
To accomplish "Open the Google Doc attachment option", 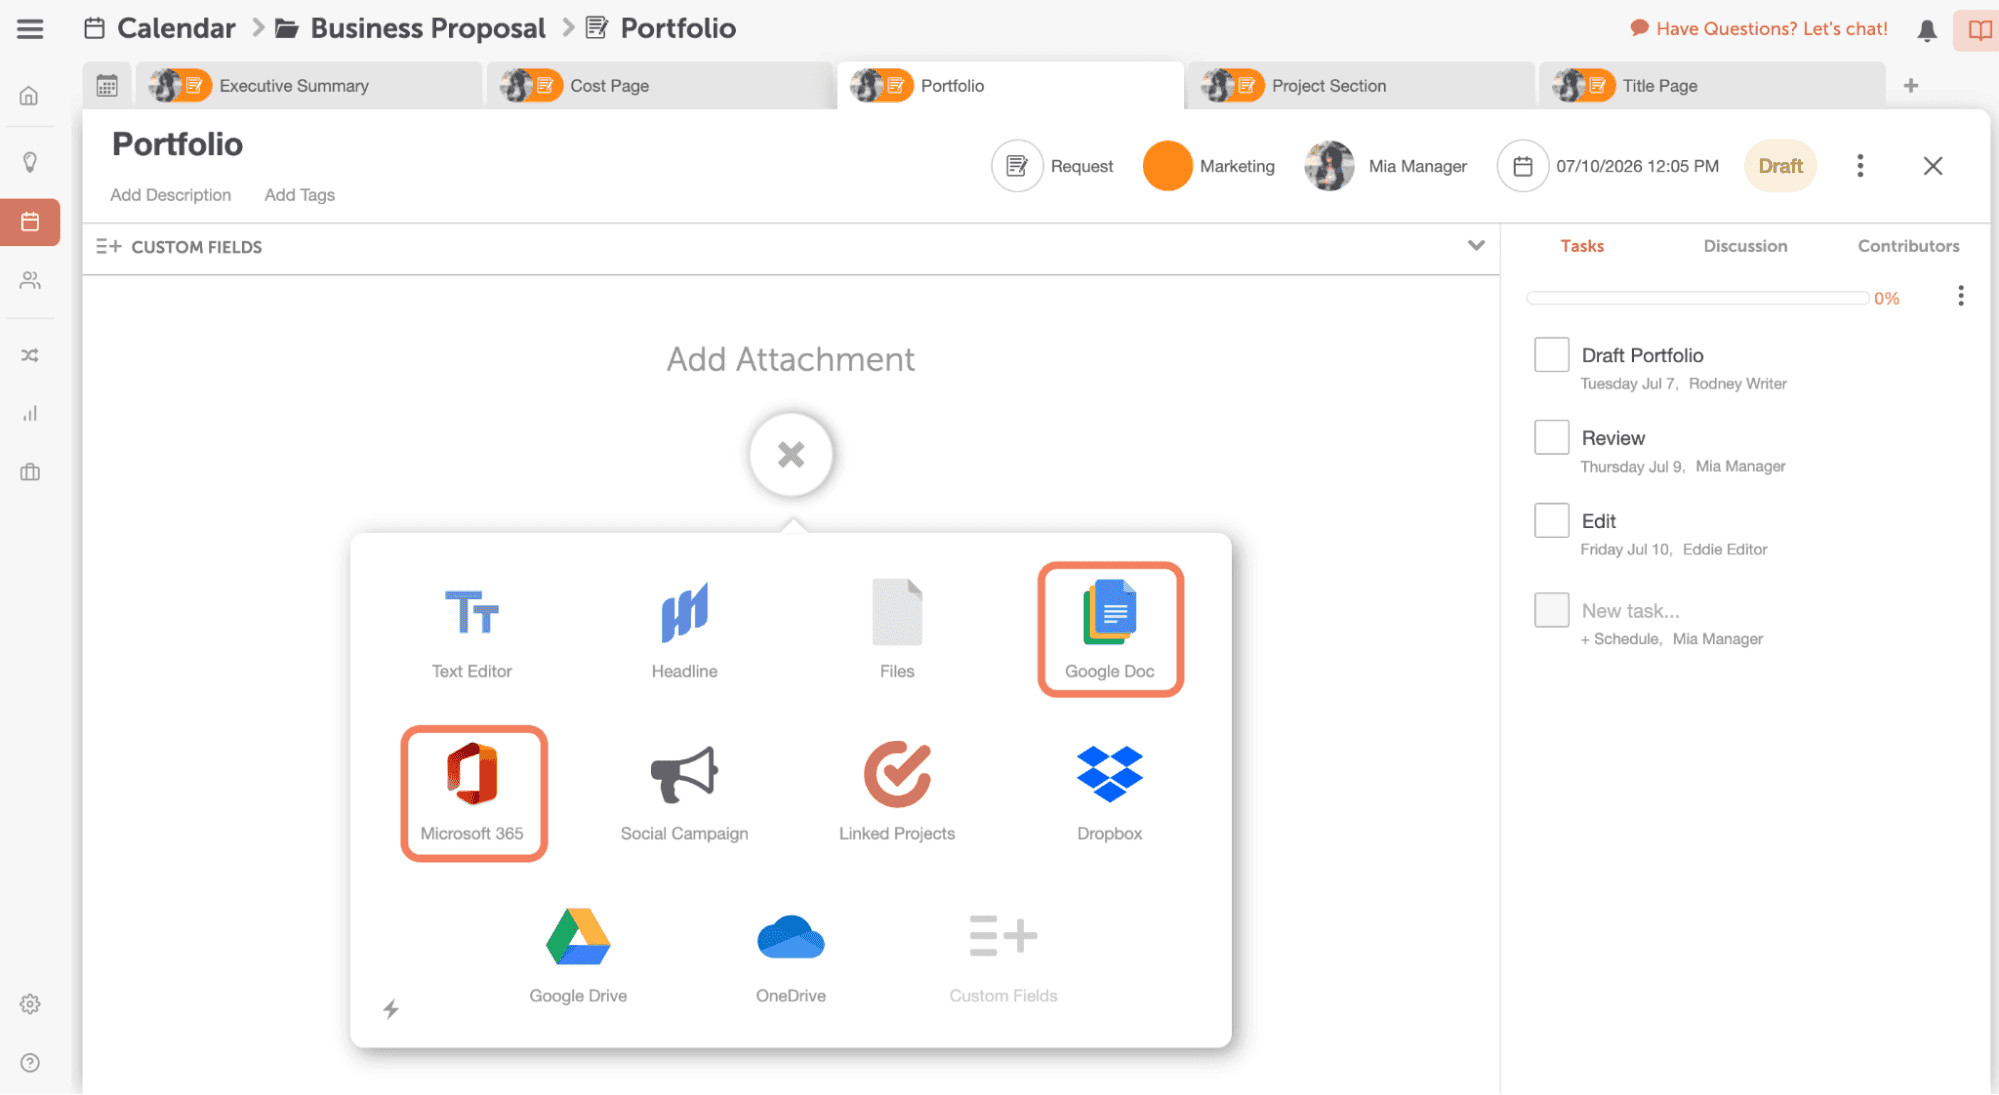I will click(1110, 628).
